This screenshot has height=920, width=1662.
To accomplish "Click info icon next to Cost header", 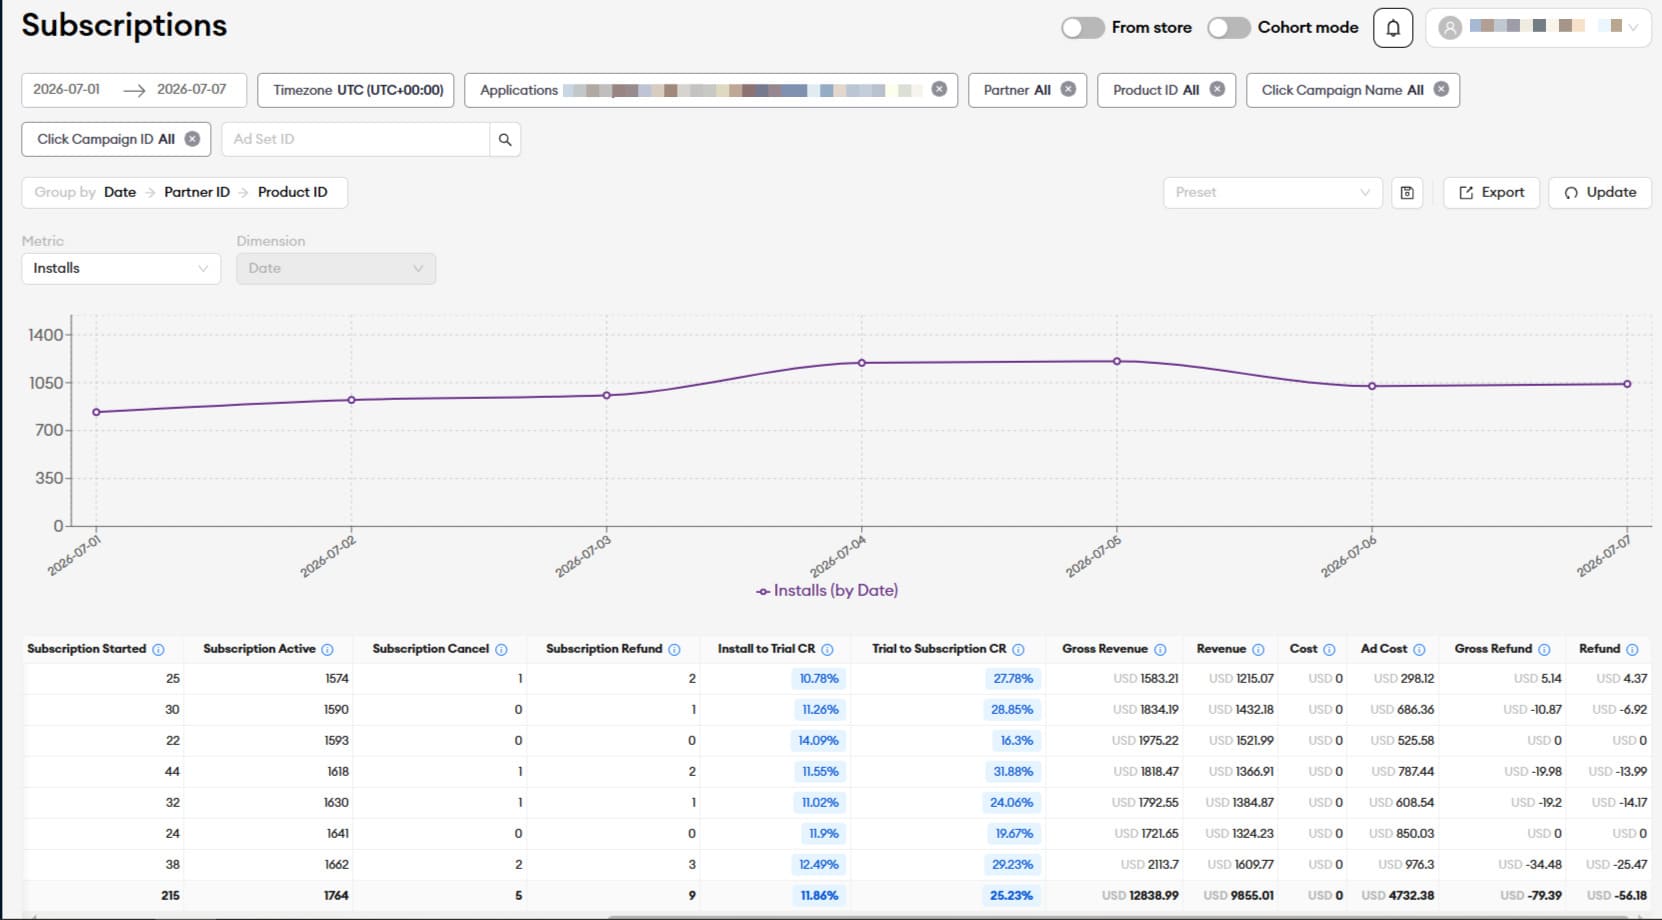I will [1329, 650].
